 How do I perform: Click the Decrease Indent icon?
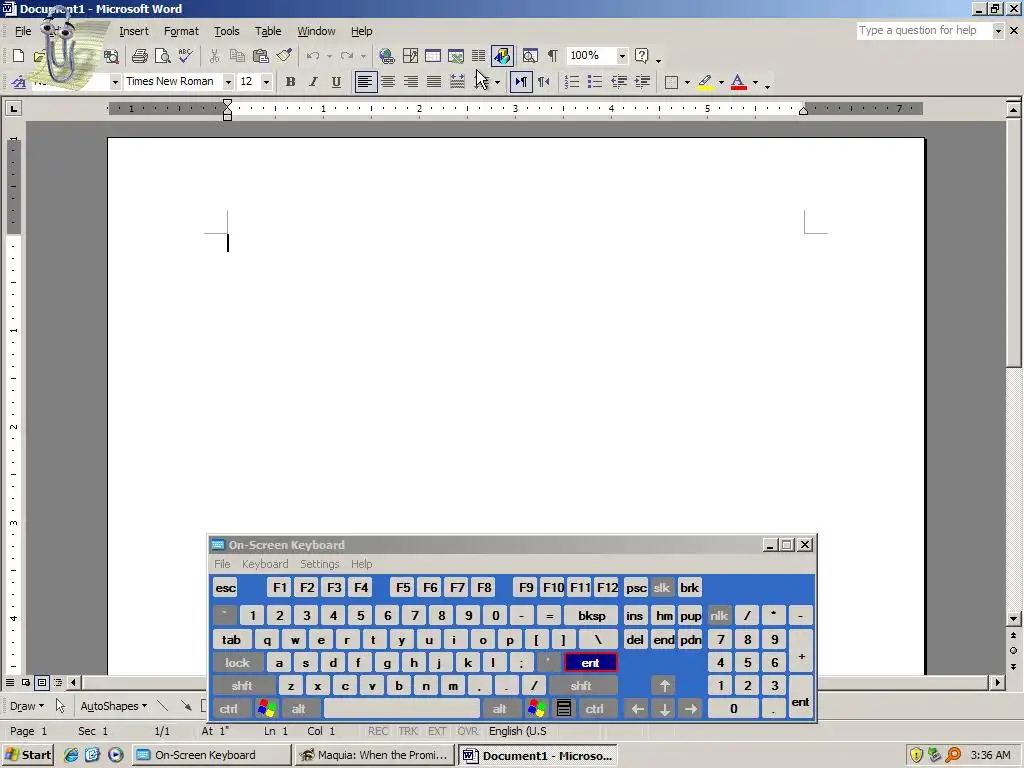click(x=618, y=82)
